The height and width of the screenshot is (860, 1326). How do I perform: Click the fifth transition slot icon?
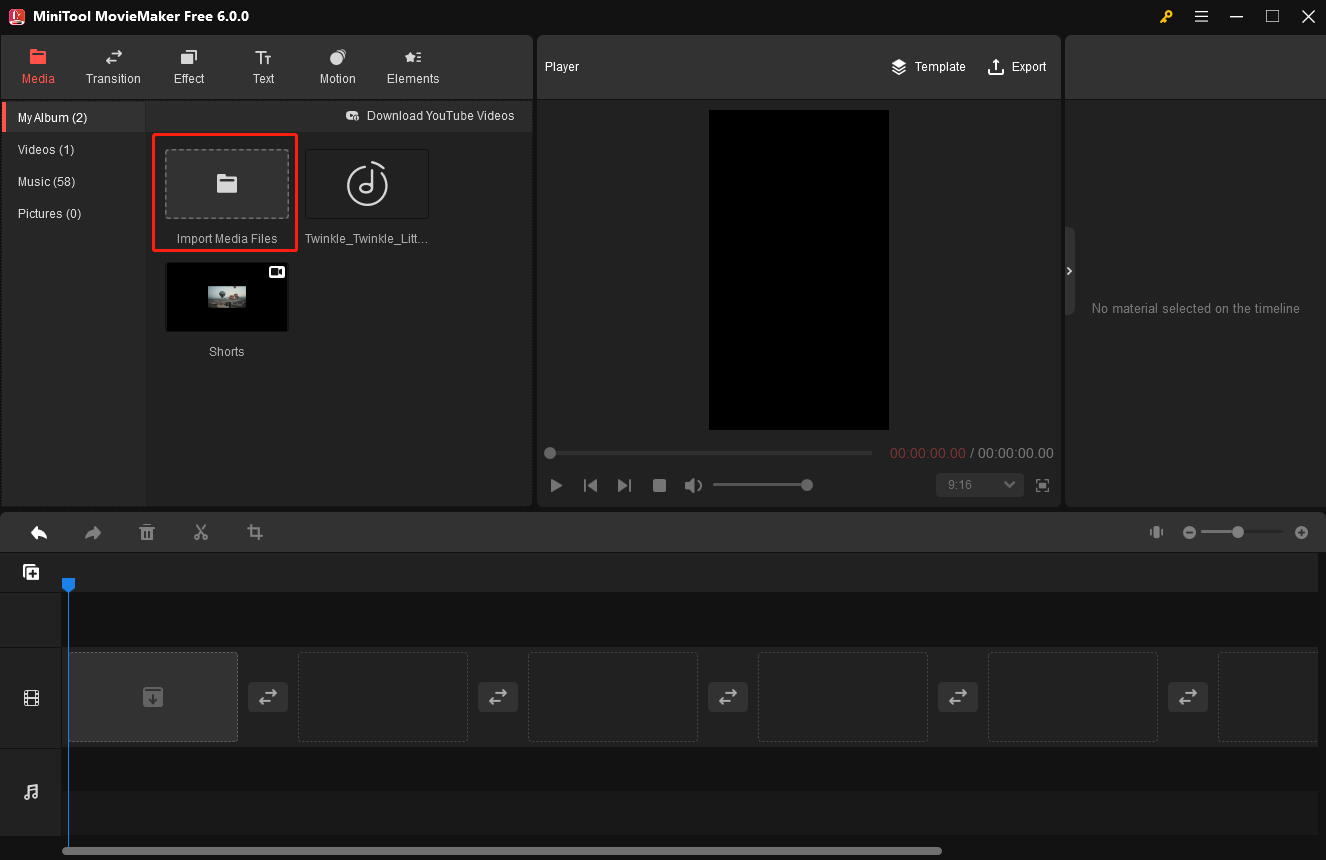pyautogui.click(x=1188, y=697)
